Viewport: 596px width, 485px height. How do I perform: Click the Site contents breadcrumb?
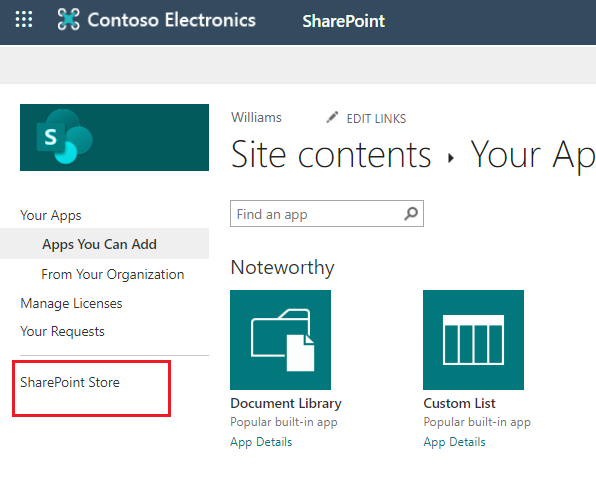click(331, 154)
